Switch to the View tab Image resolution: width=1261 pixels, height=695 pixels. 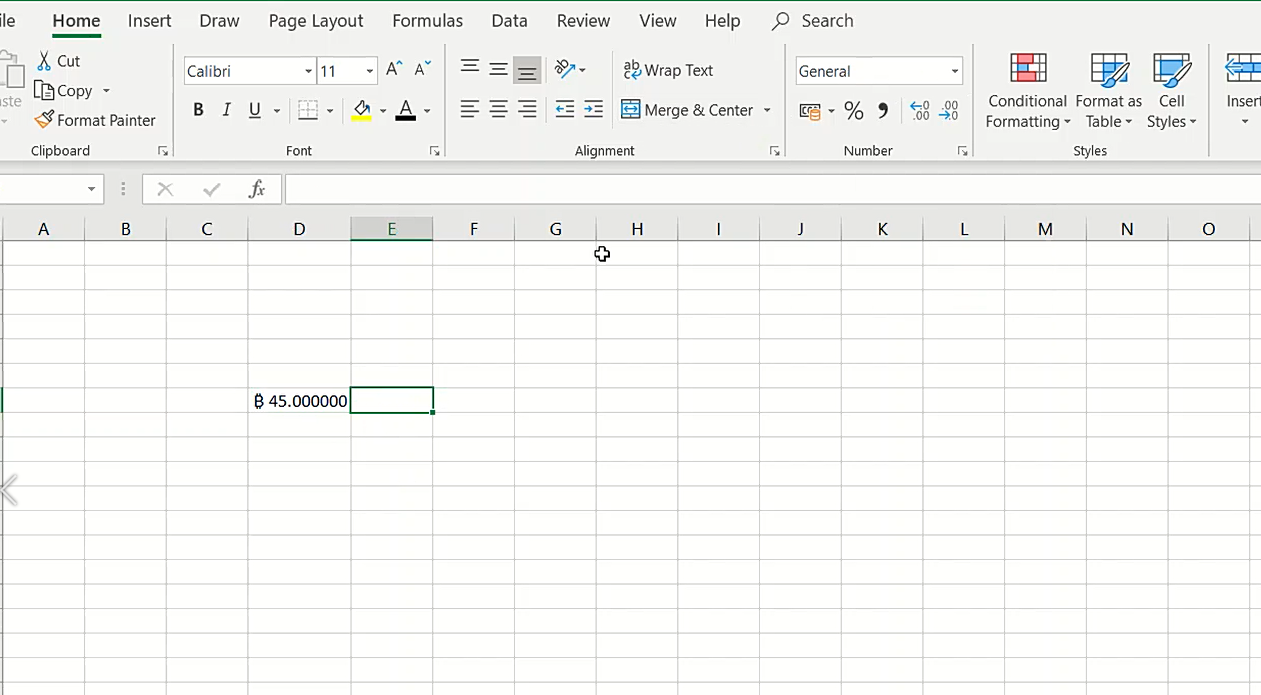[x=657, y=21]
